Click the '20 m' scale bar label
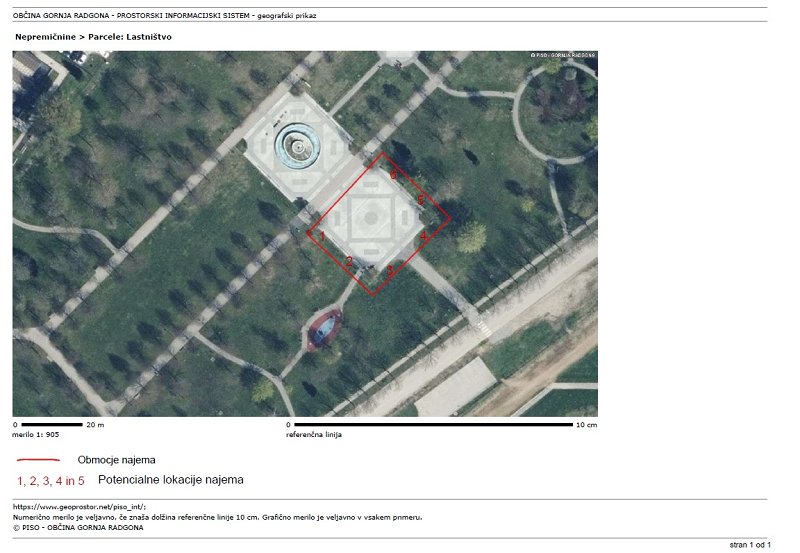Screen dimensions: 800x553 coord(95,424)
